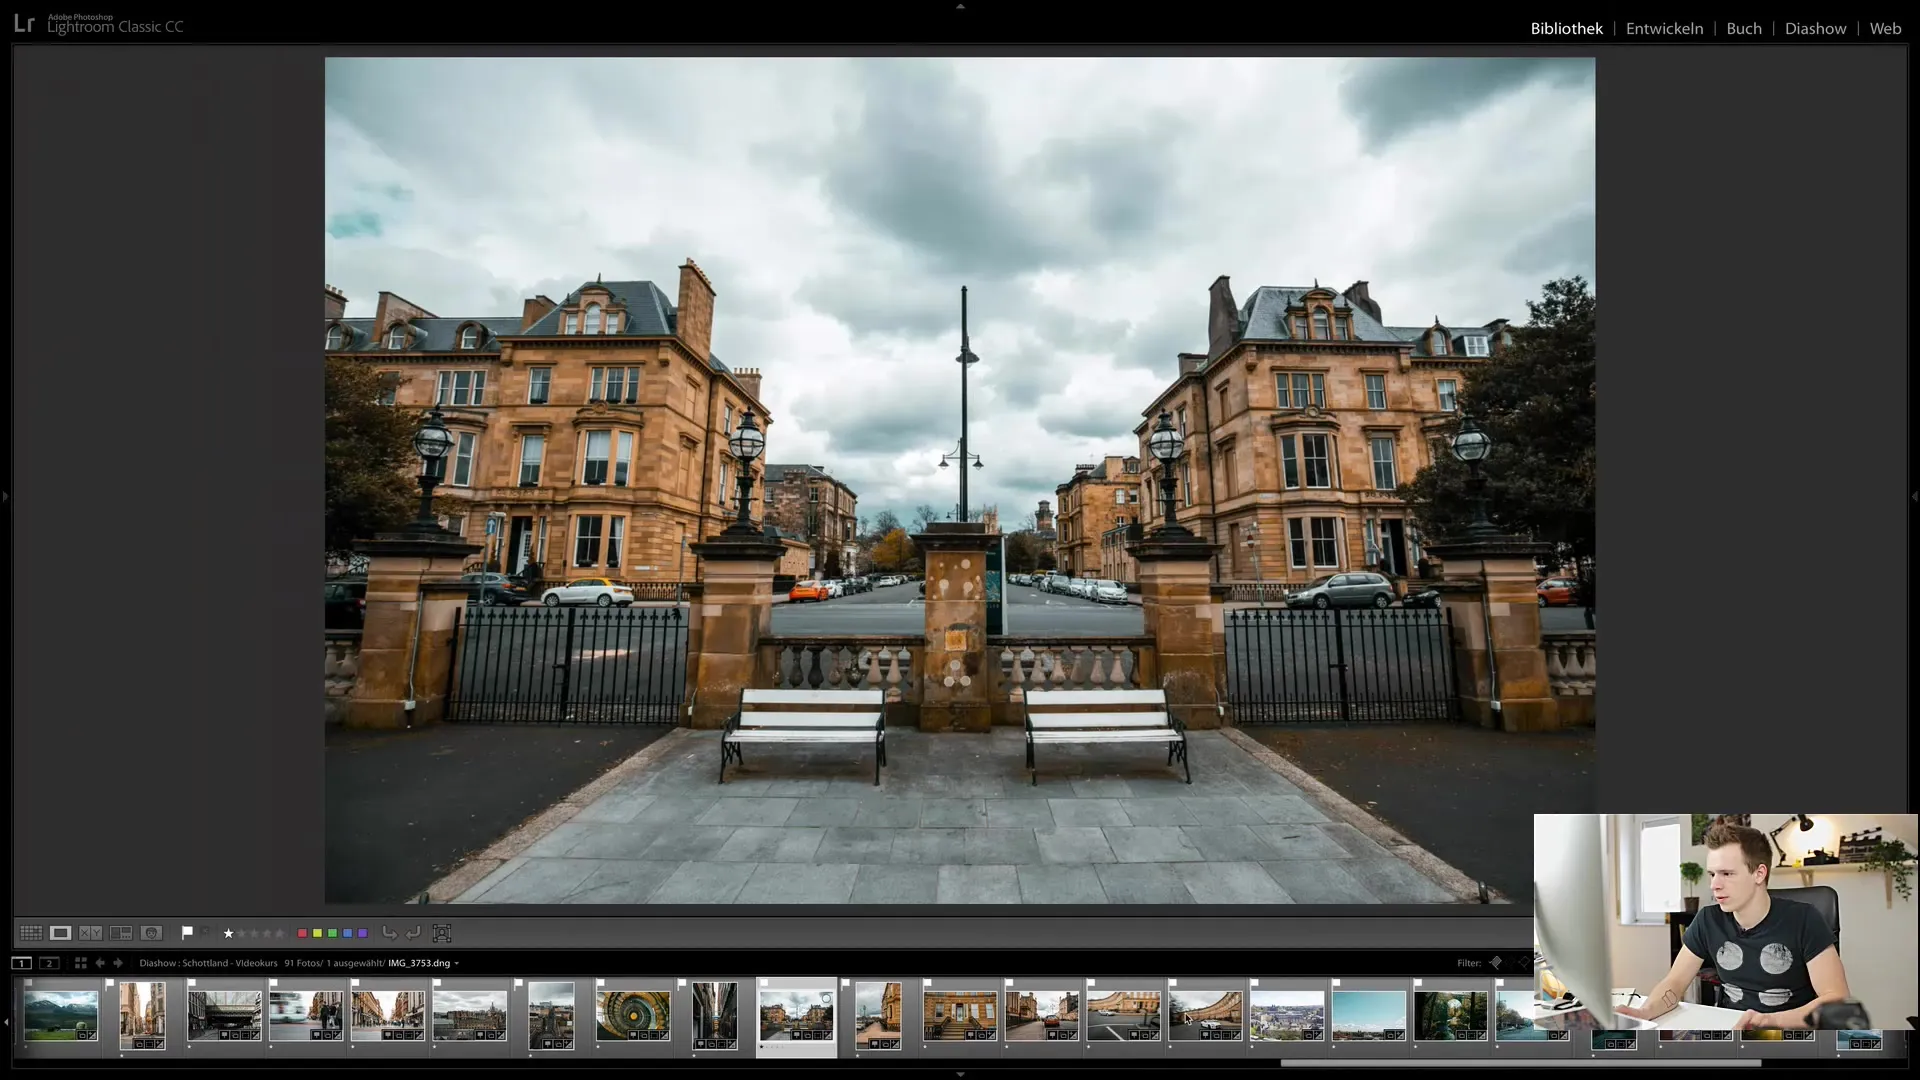This screenshot has height=1080, width=1920.
Task: Open the Buch module
Action: [1744, 28]
